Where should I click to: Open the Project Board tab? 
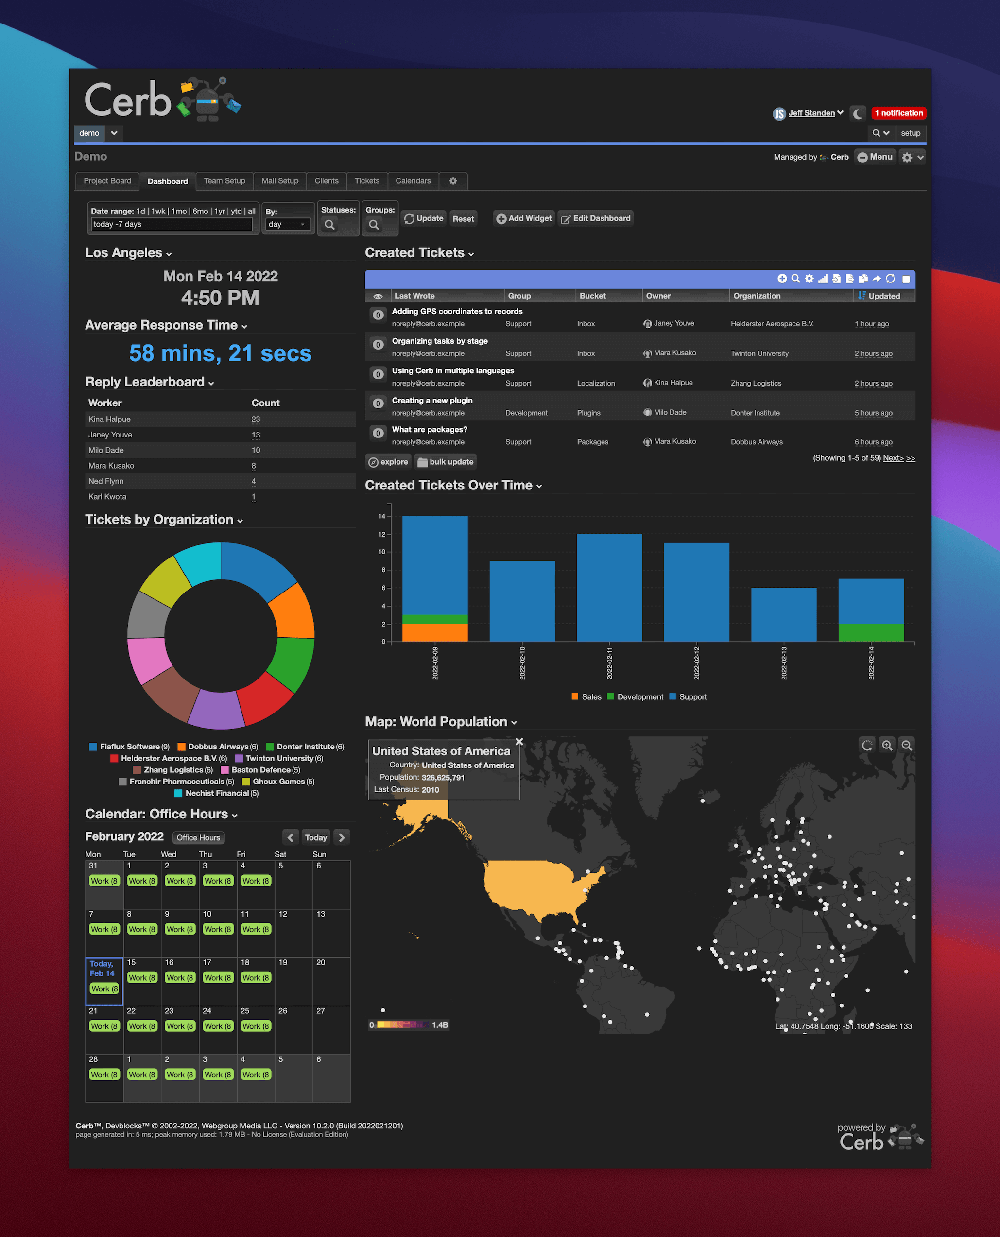[x=106, y=181]
